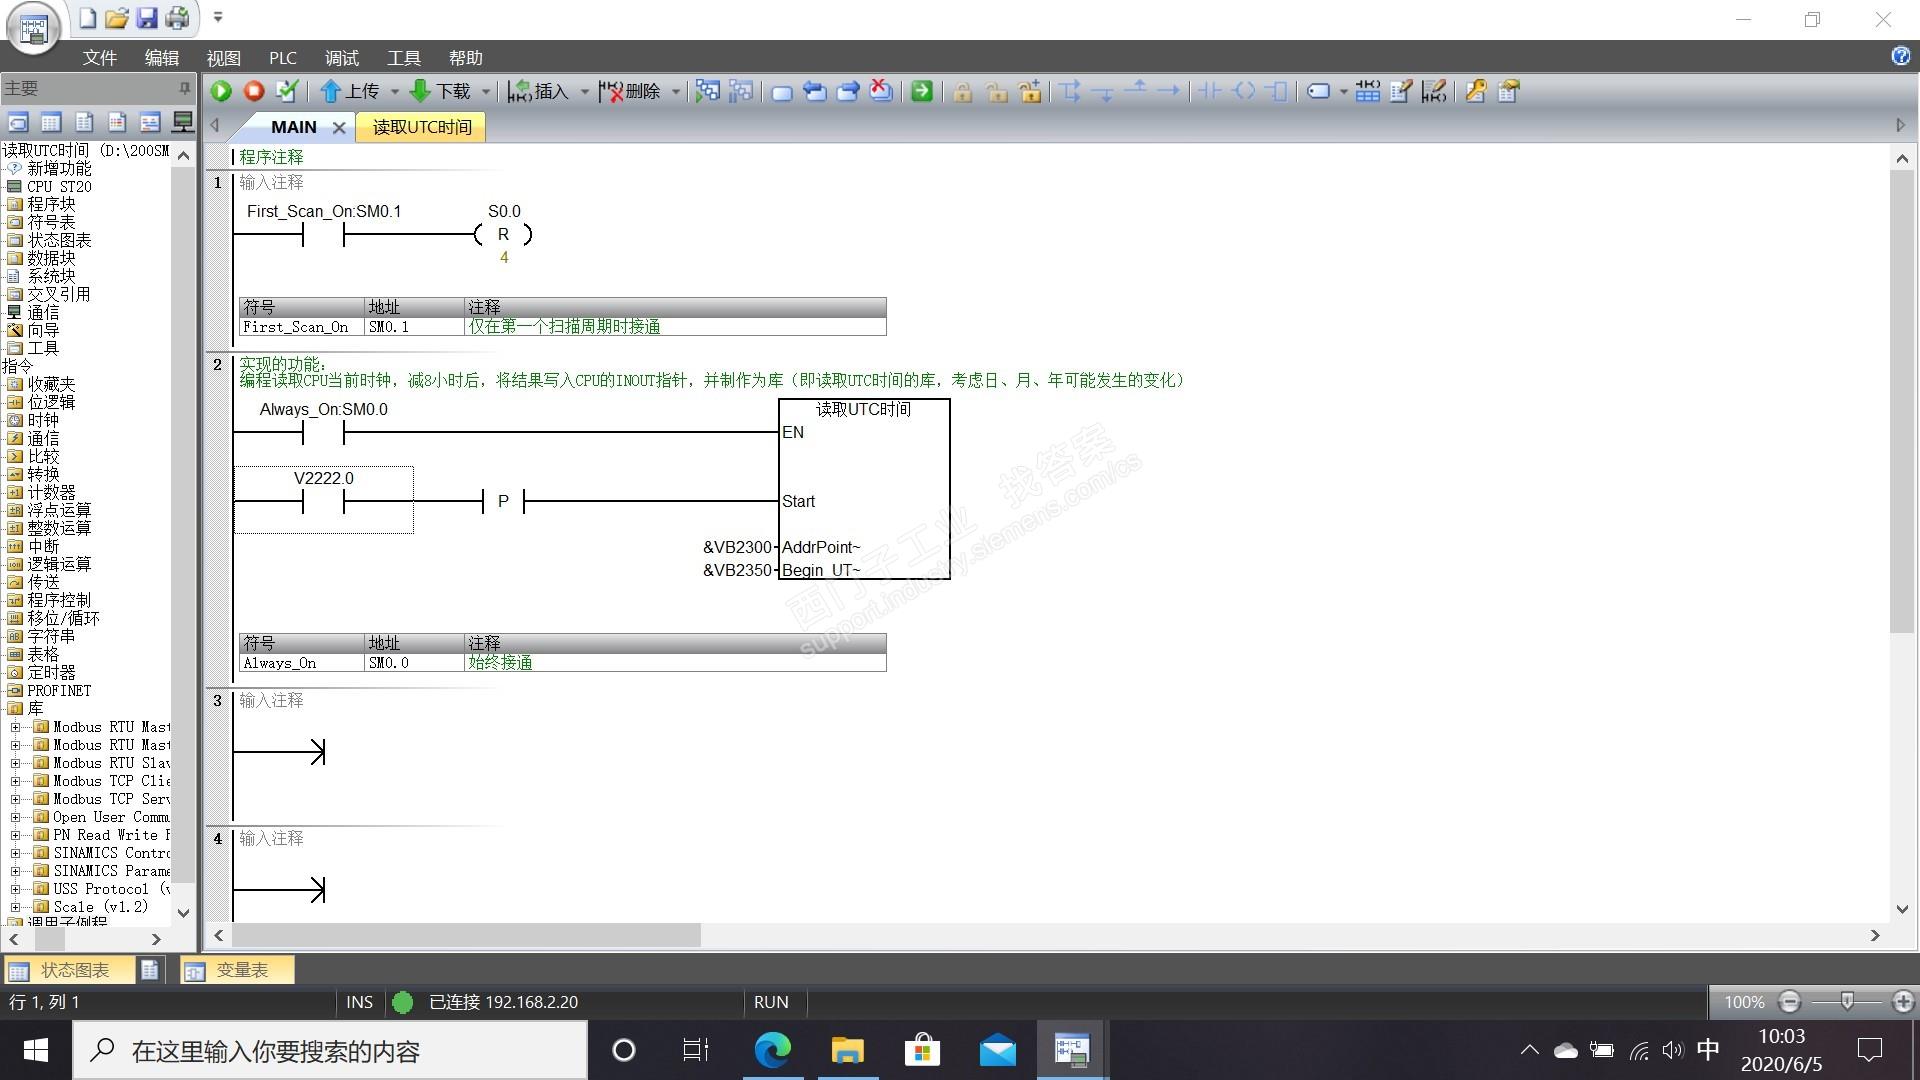Open the PLC menu
The image size is (1920, 1080).
282,58
